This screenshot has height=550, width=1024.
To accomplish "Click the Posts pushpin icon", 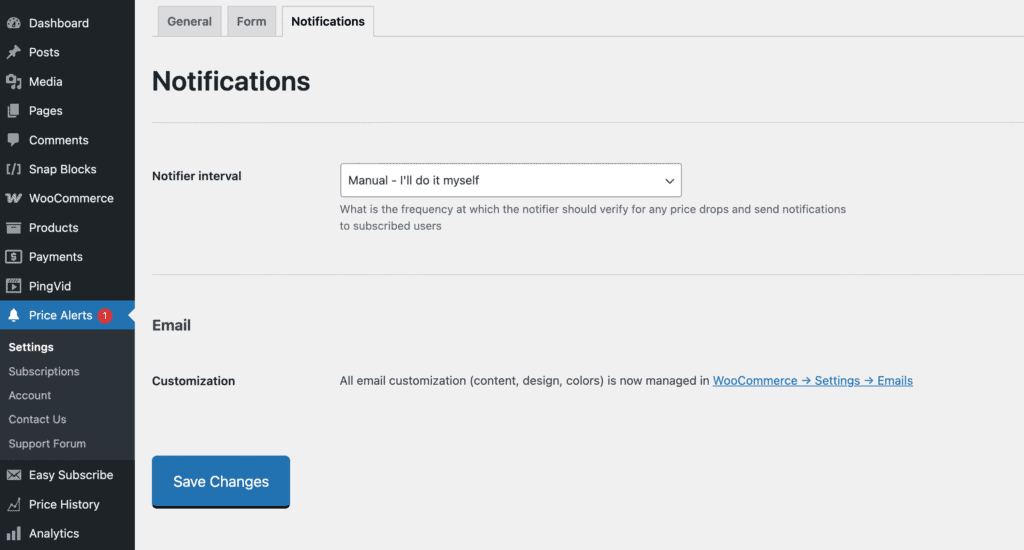I will [x=14, y=52].
